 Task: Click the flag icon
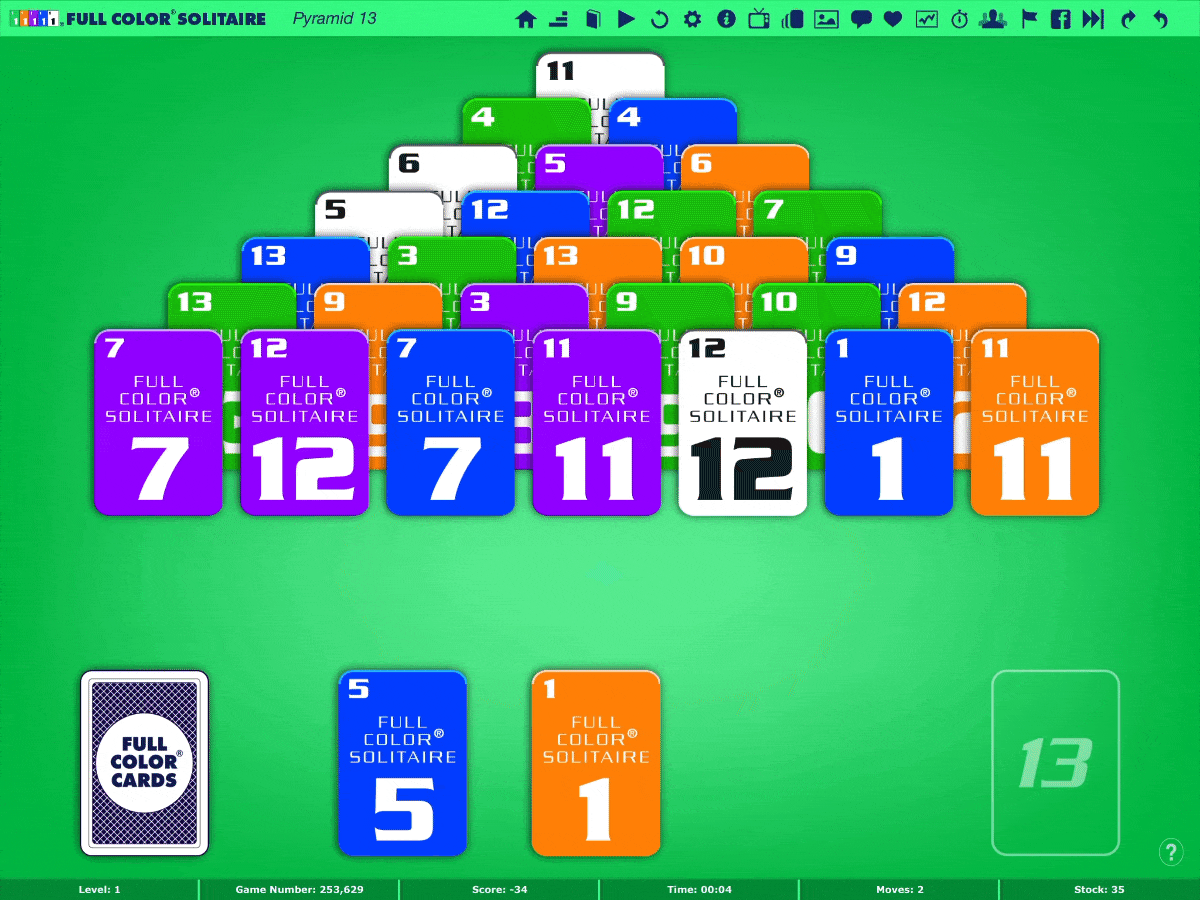[x=1029, y=18]
